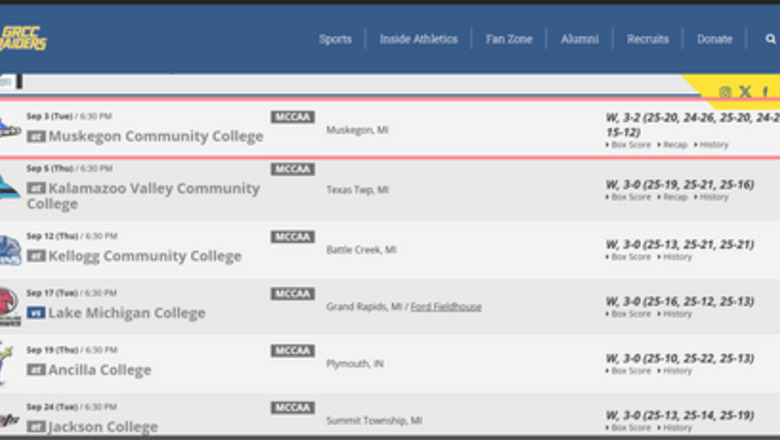Viewport: 780px width, 440px height.
Task: View History for Muskegon match
Action: coord(713,145)
